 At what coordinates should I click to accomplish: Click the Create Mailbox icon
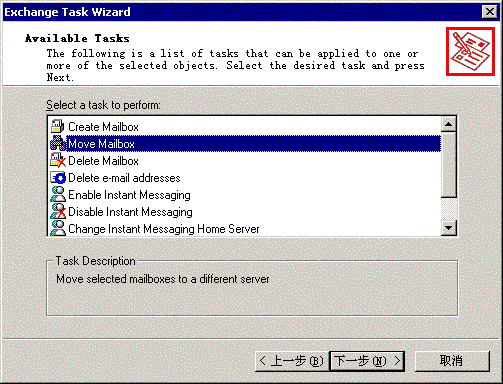(x=57, y=127)
